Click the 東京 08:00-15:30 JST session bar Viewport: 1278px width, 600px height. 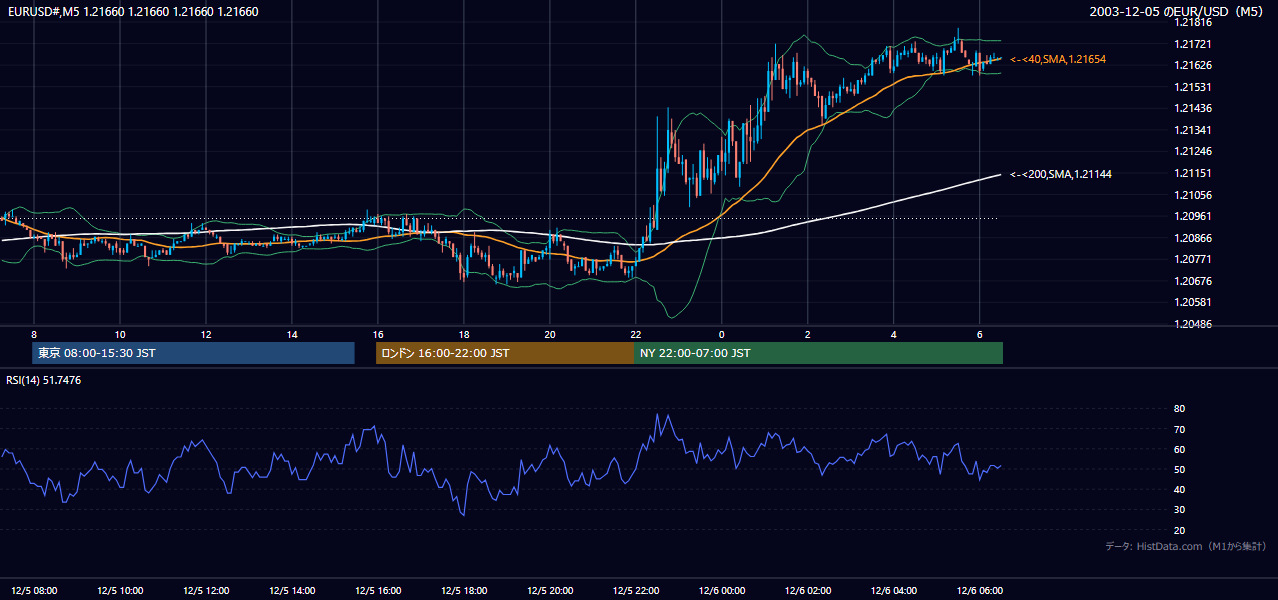tap(193, 353)
